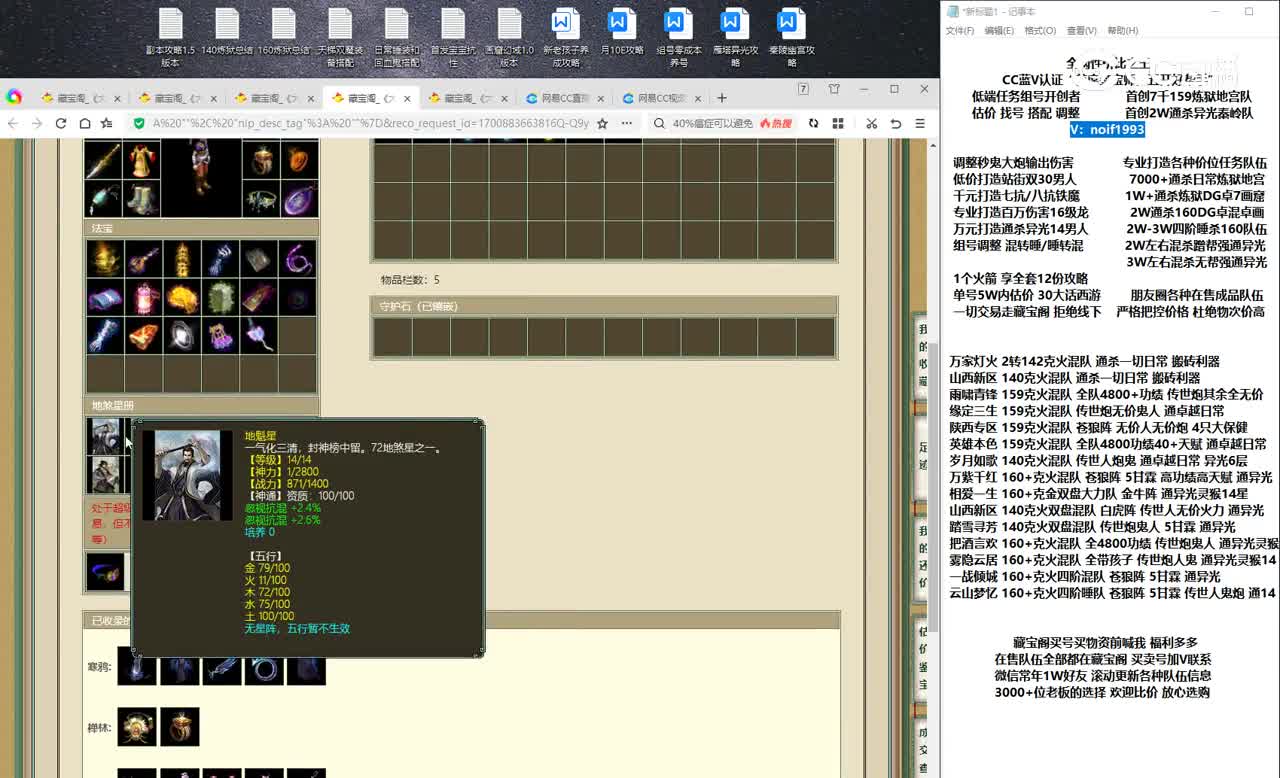Click the 一战倾城 160+克火四阶混队 line in Notepad
The height and width of the screenshot is (778, 1280).
pos(1084,576)
